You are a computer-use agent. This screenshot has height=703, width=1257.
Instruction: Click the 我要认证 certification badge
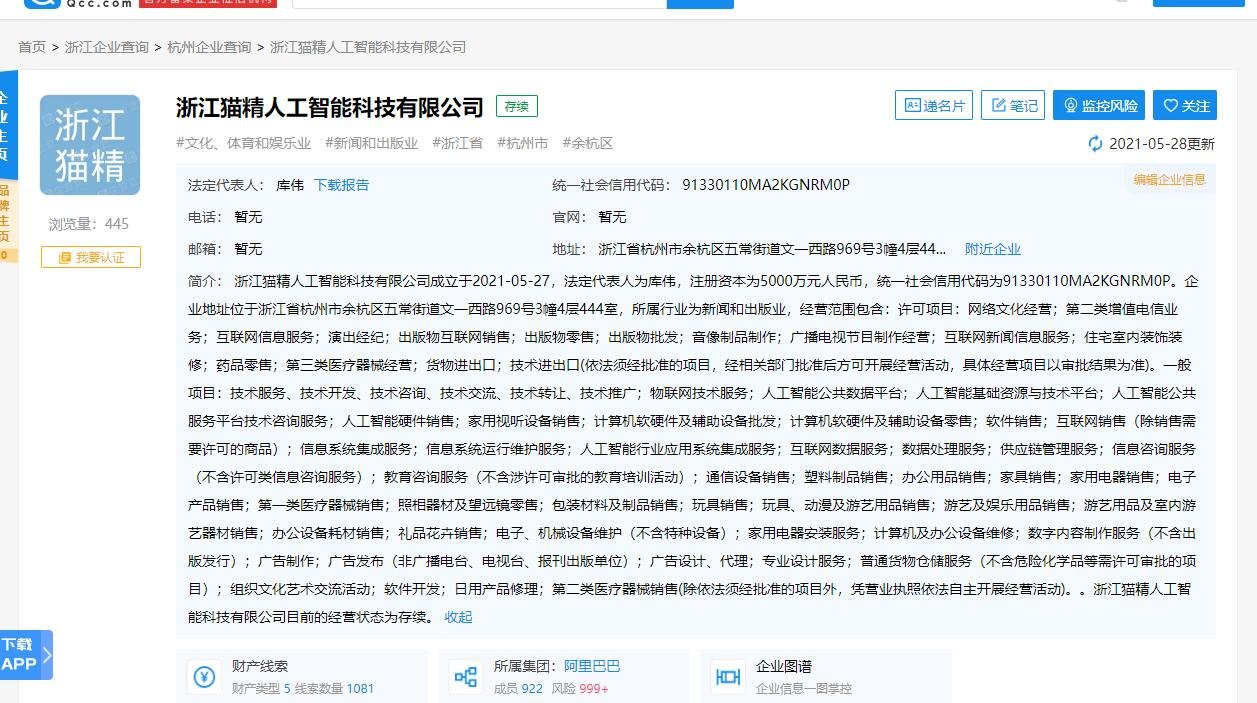(x=91, y=257)
